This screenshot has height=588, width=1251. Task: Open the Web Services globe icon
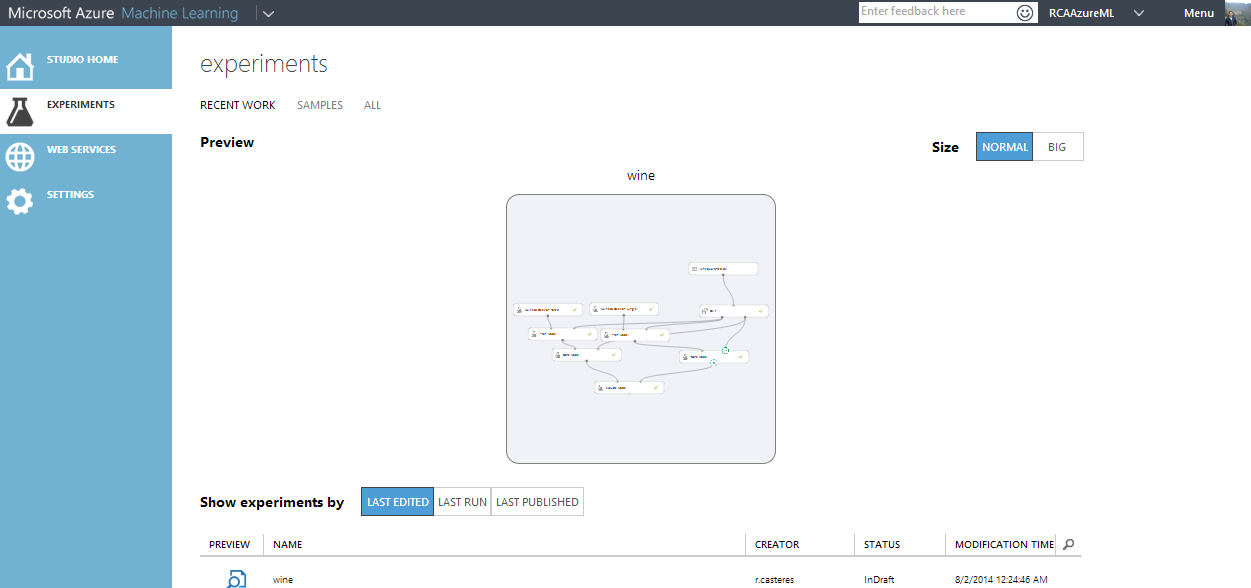tap(20, 157)
